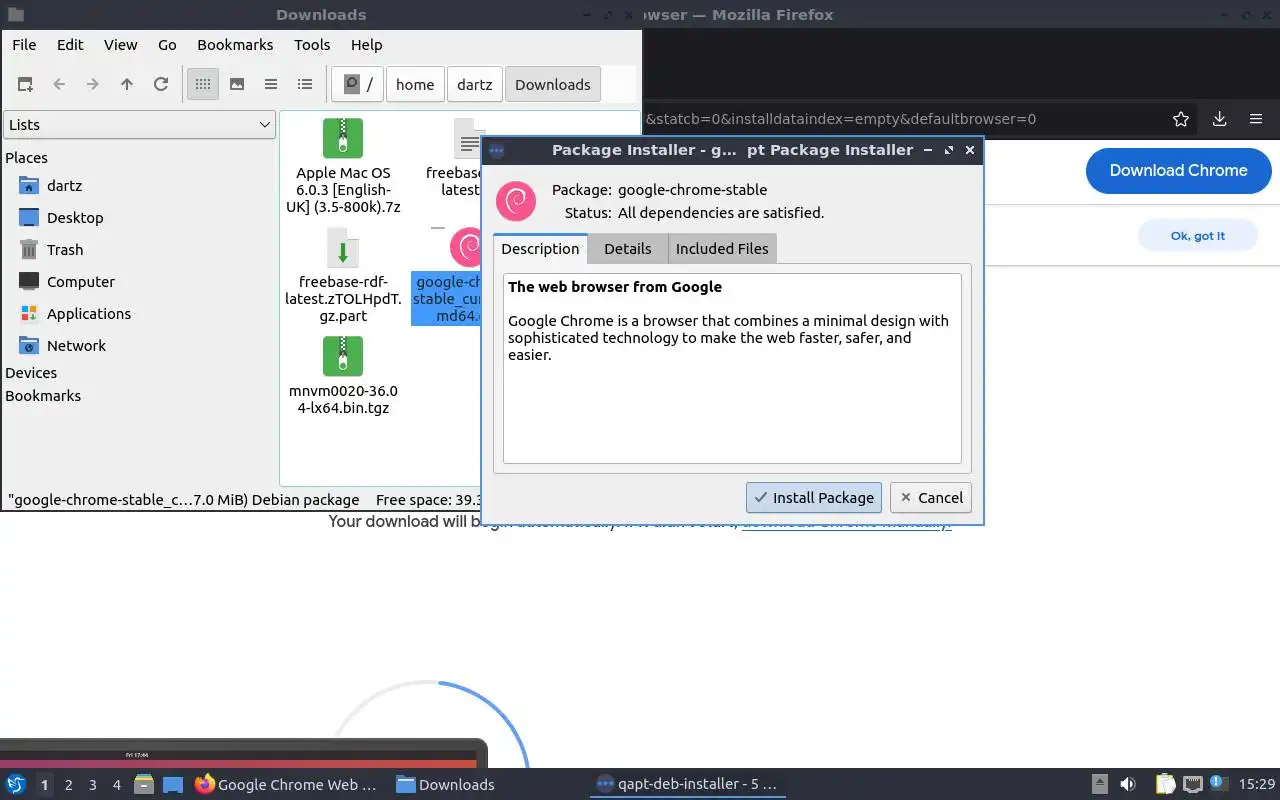Select dartz home in Places
This screenshot has width=1280, height=800.
tap(64, 186)
